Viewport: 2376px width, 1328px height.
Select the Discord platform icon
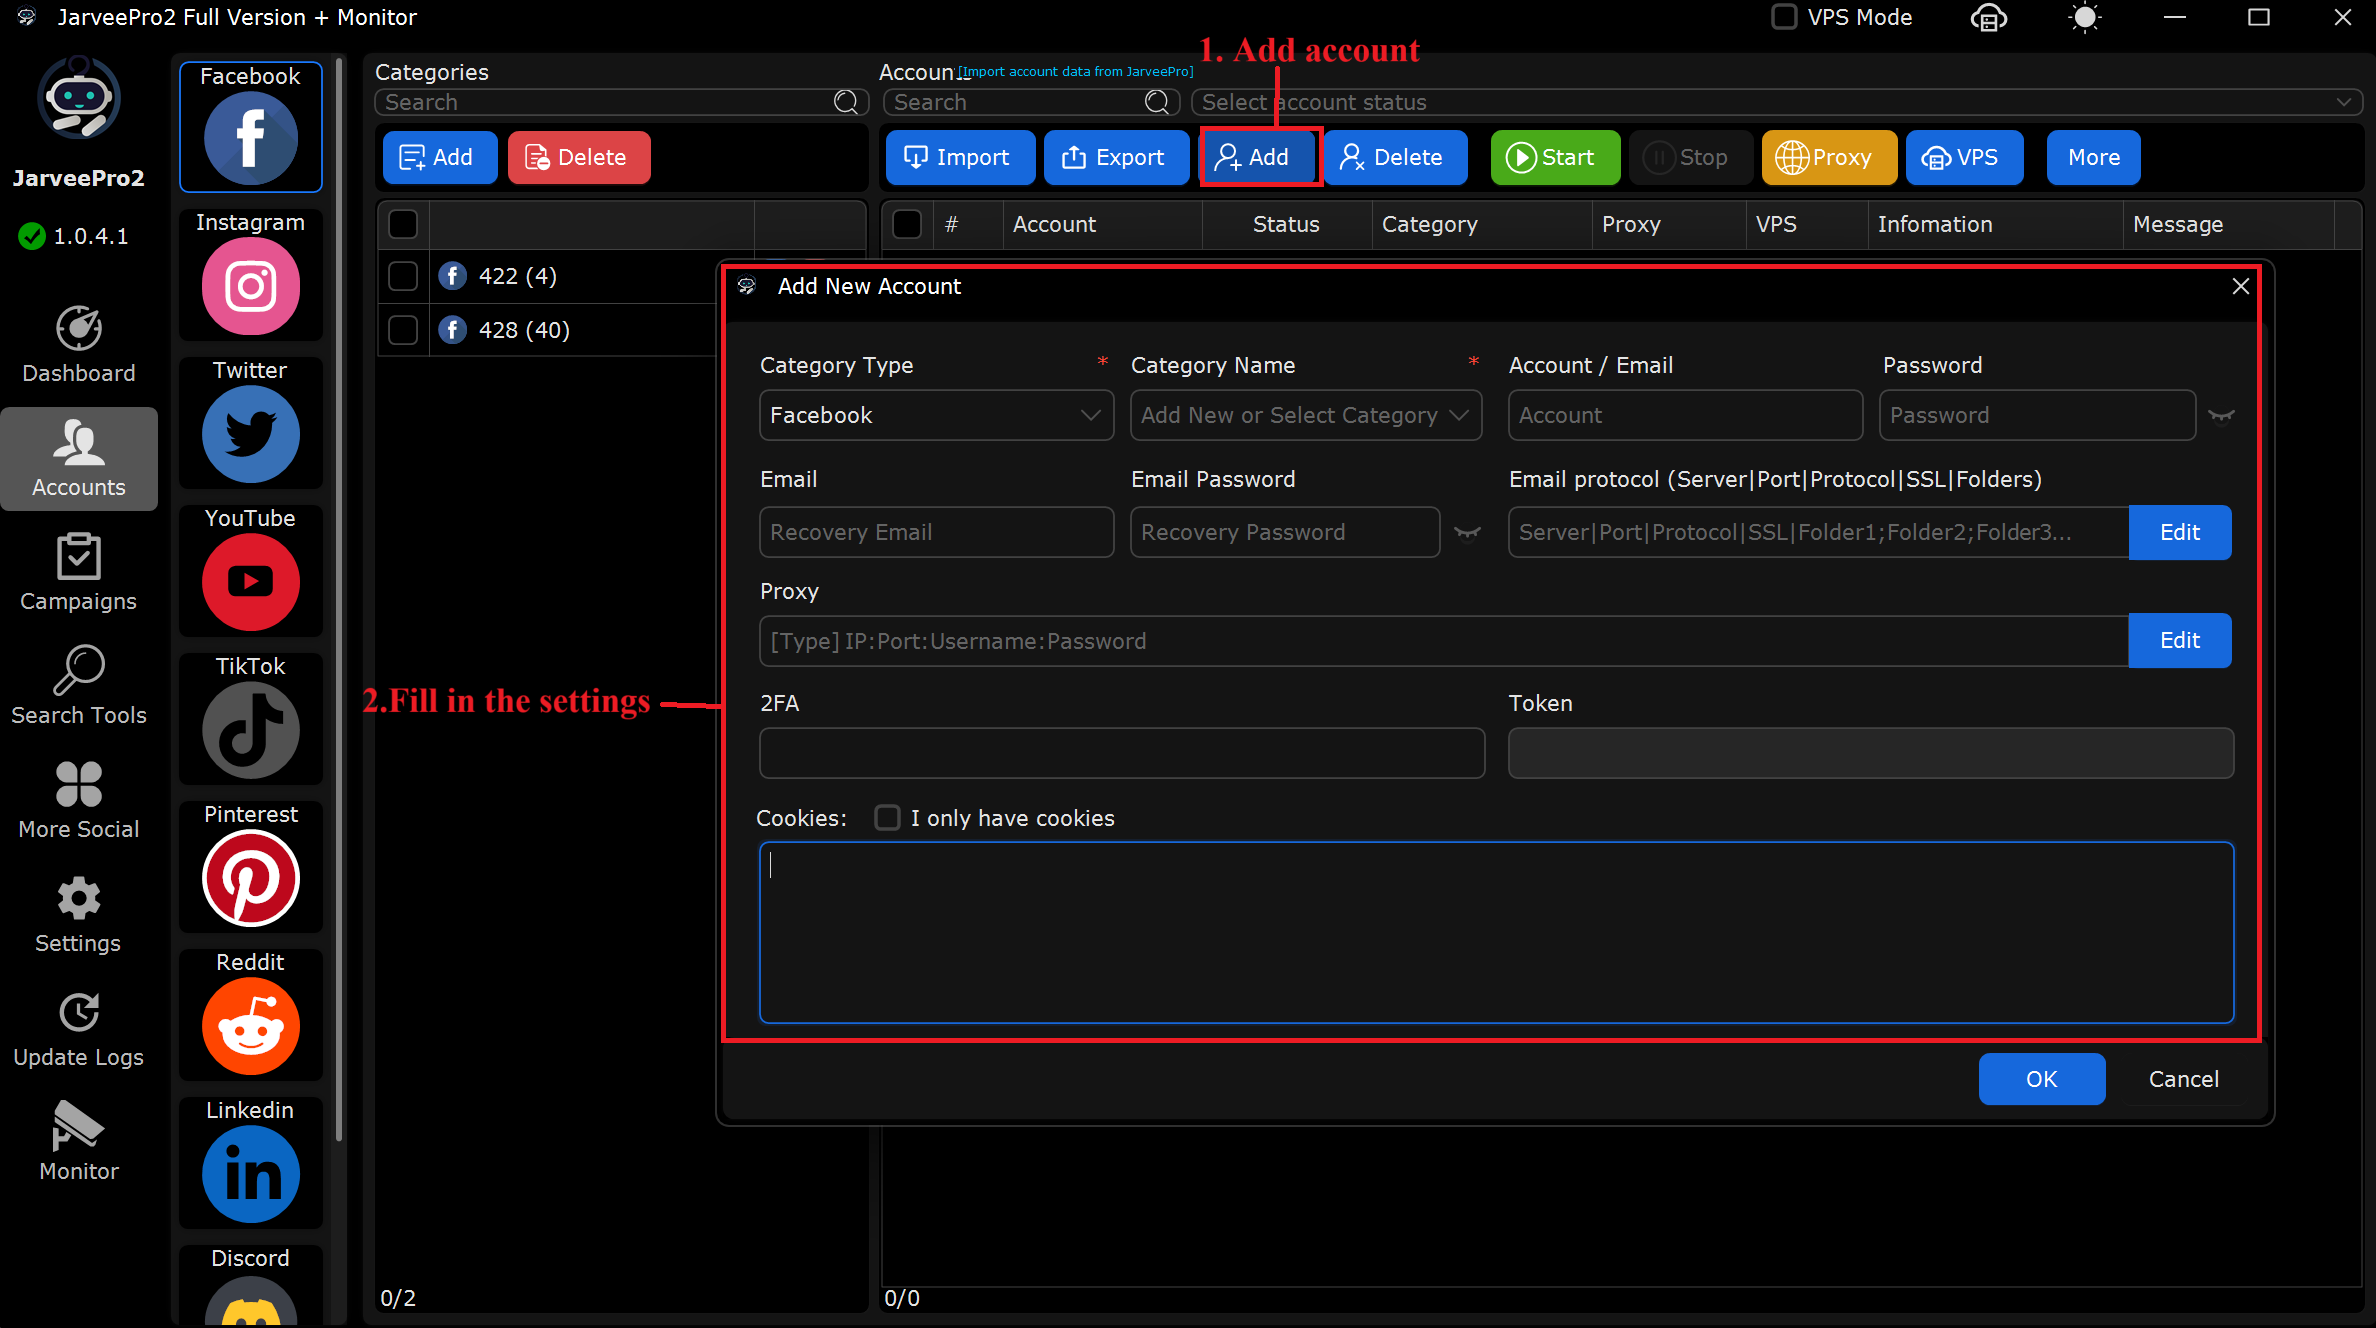pyautogui.click(x=250, y=1300)
